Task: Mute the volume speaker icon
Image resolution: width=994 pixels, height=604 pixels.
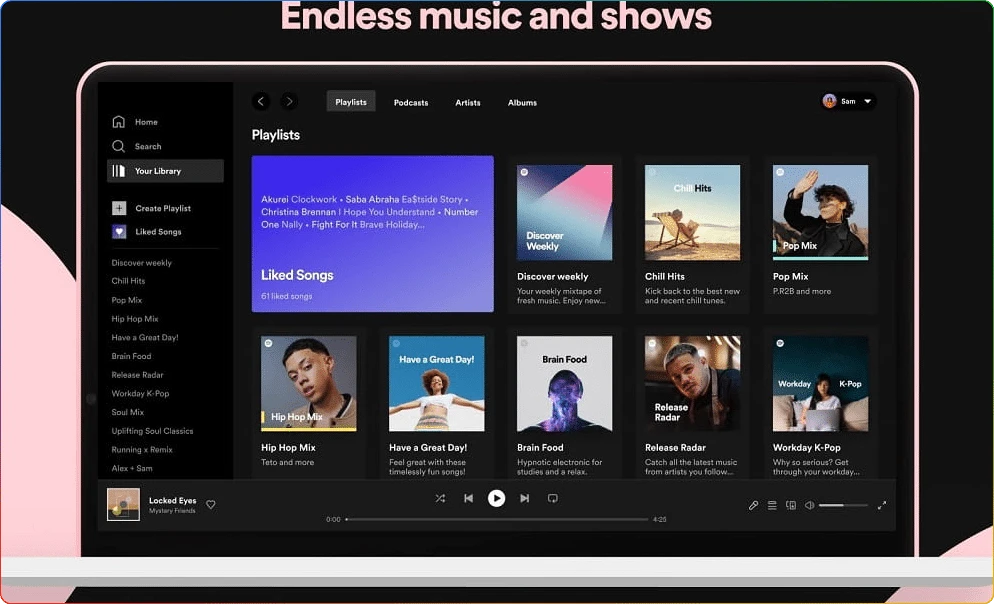Action: [x=809, y=506]
